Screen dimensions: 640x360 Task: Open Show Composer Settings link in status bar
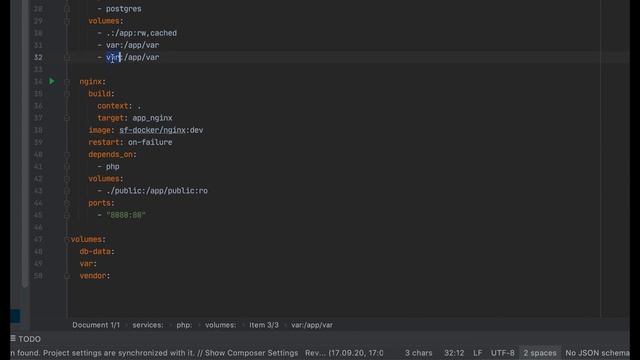(x=251, y=353)
